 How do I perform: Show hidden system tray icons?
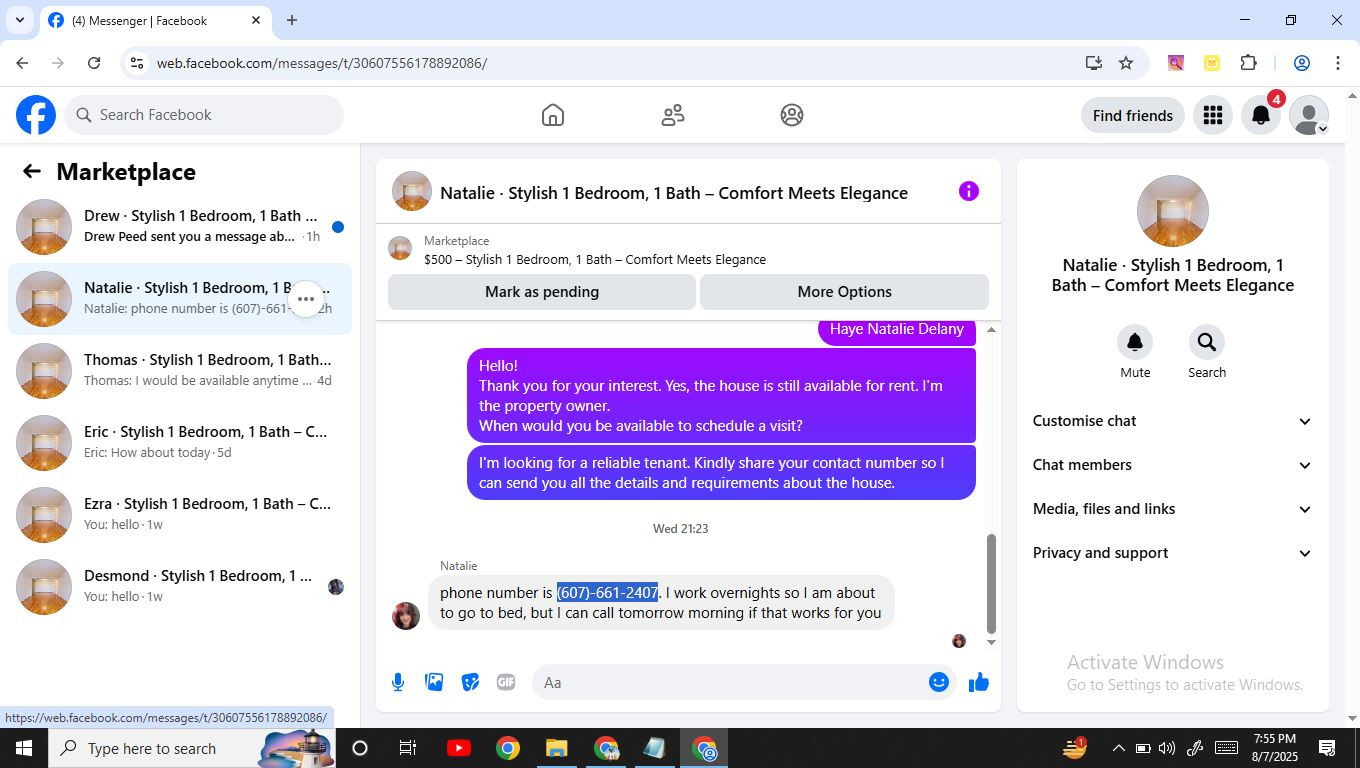(1118, 748)
